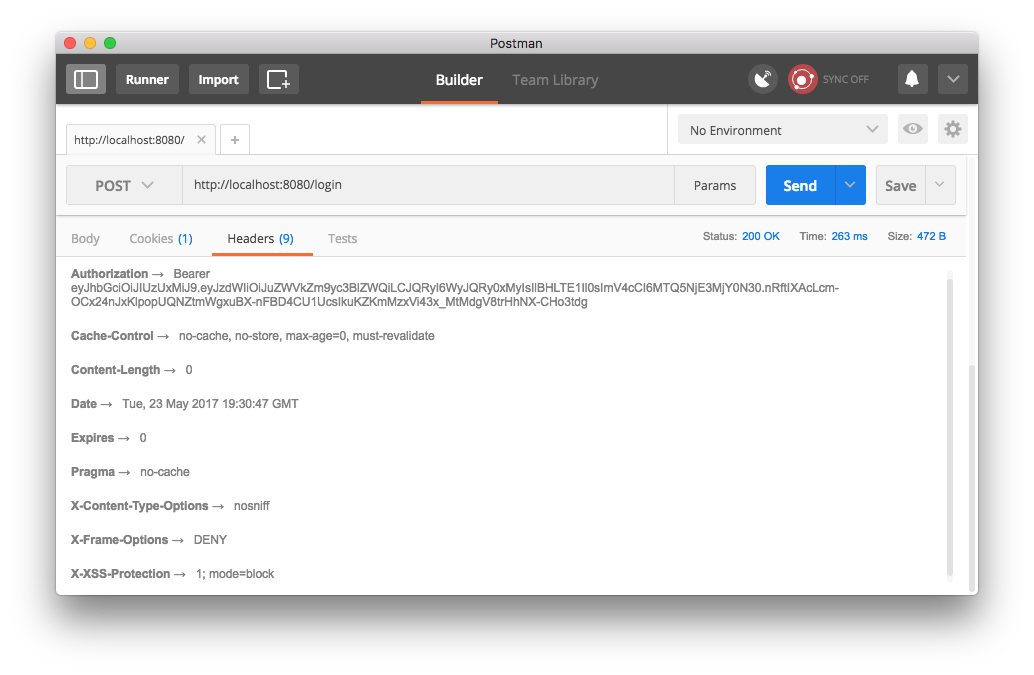Add a new request tab

click(235, 140)
